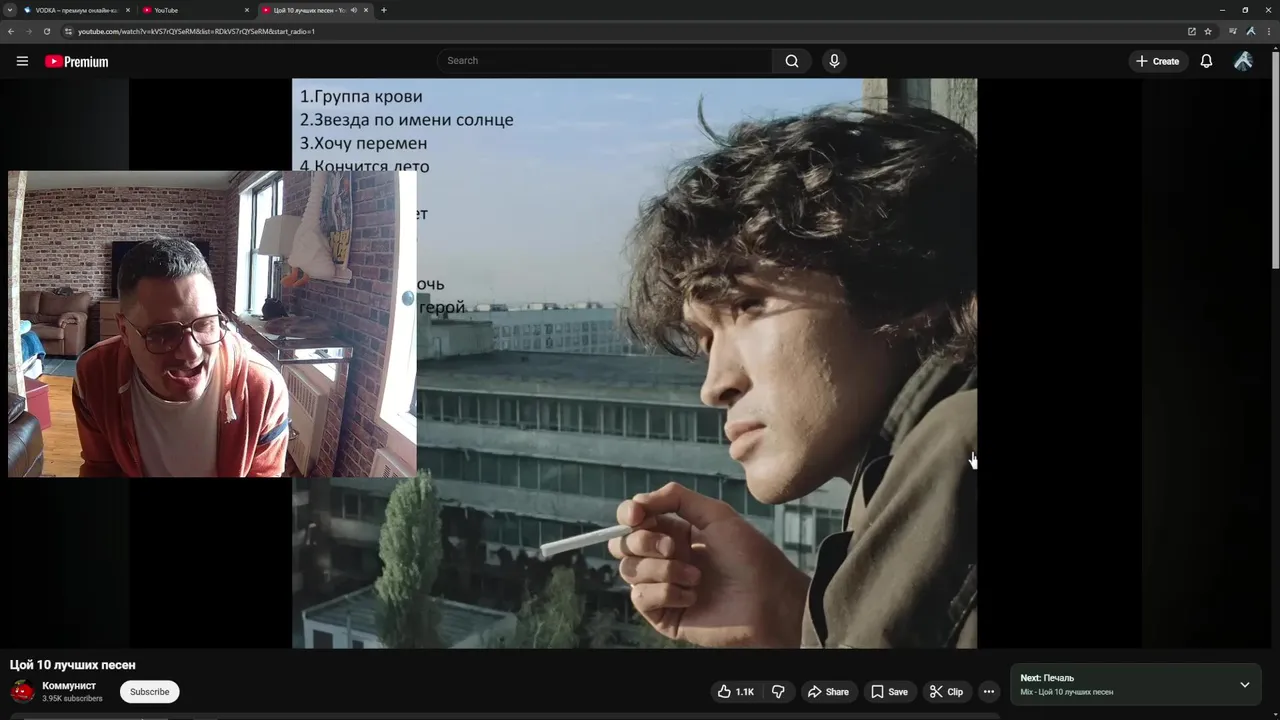Dislike the video with thumbs down
Image resolution: width=1280 pixels, height=720 pixels.
[778, 692]
